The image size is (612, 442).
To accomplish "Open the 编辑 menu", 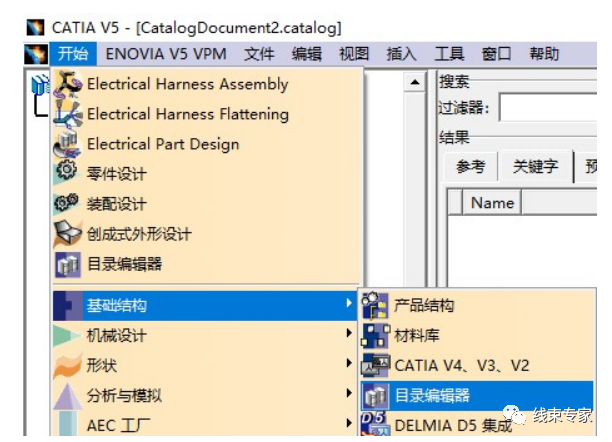I will pyautogui.click(x=307, y=54).
